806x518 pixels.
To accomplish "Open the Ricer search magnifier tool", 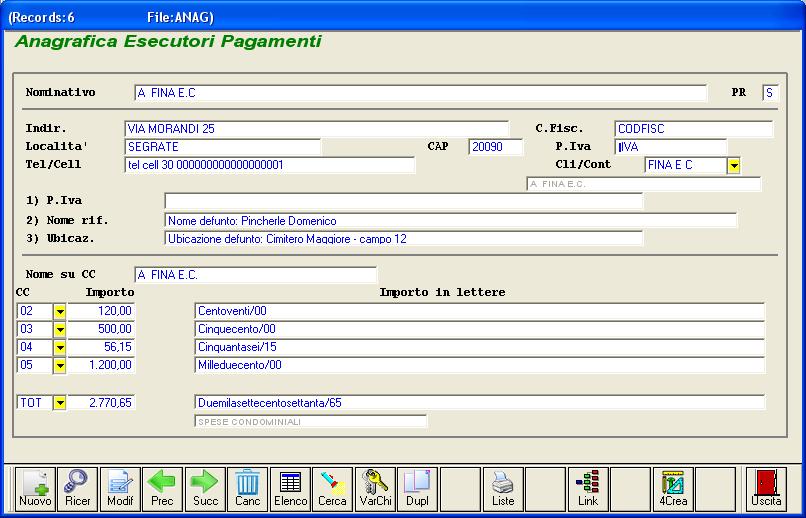I will point(77,489).
